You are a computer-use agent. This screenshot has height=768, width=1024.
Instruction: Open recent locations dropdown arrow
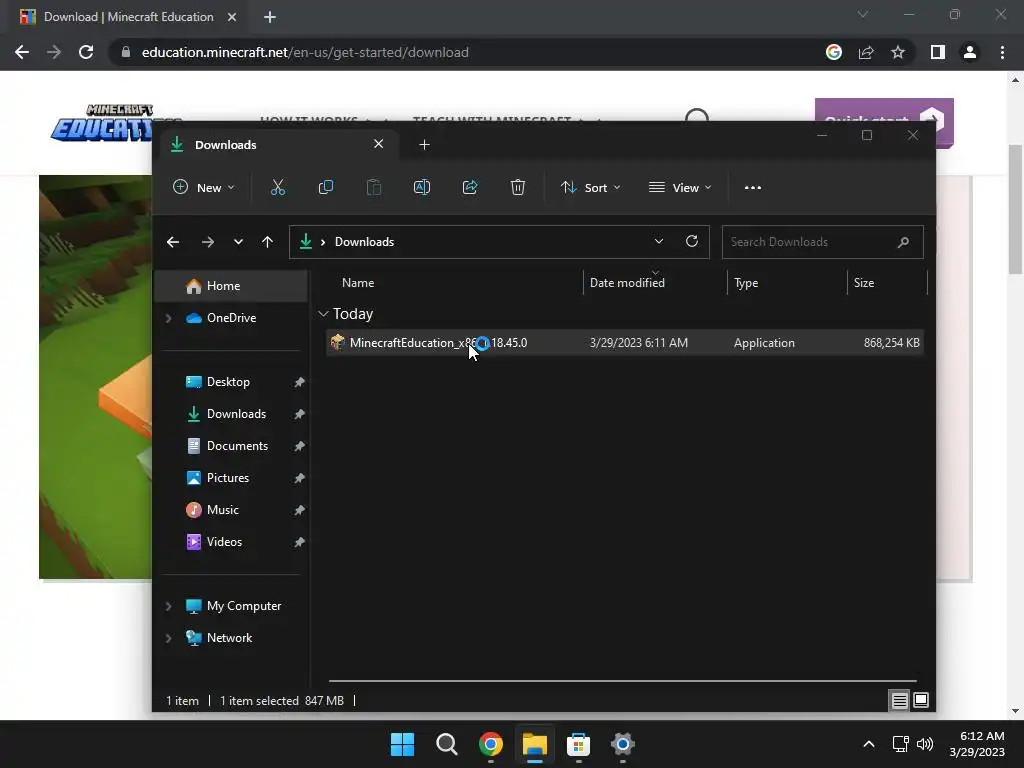click(238, 242)
